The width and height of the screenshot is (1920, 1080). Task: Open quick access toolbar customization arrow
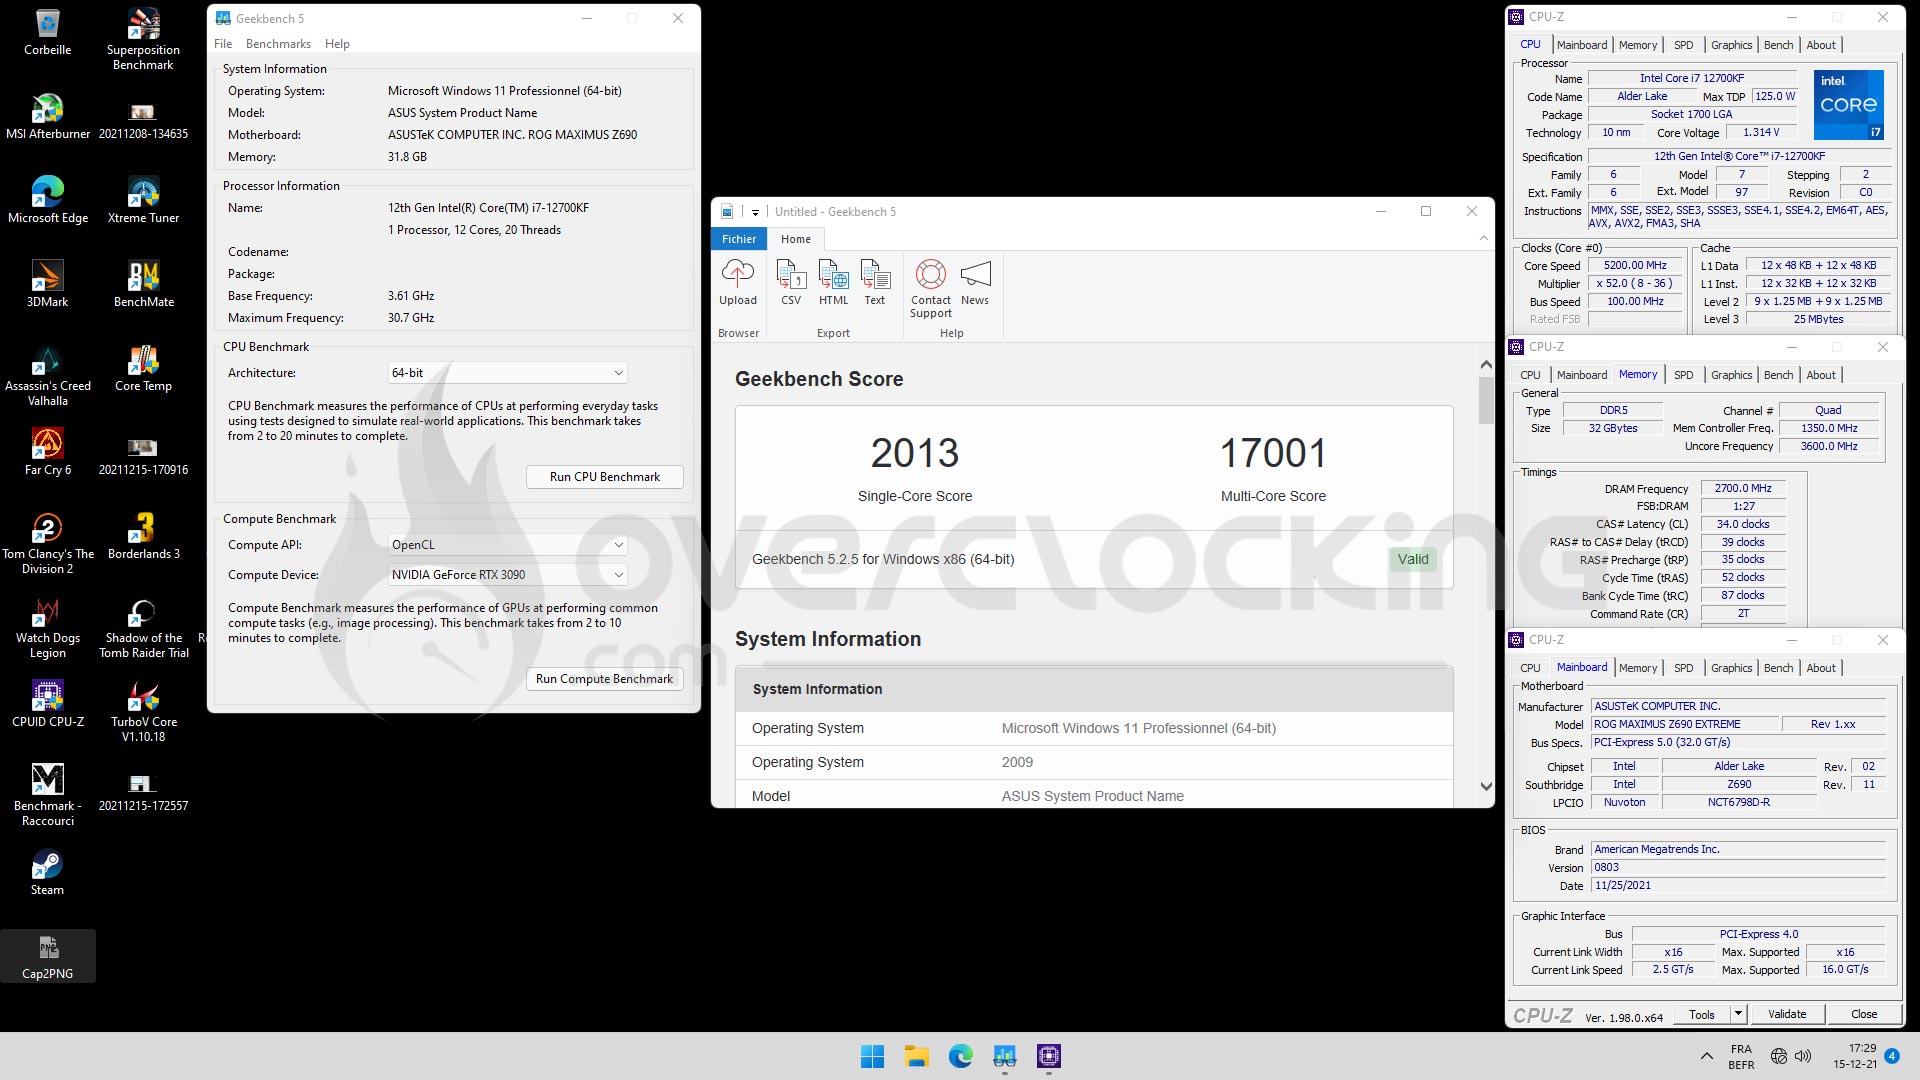755,212
